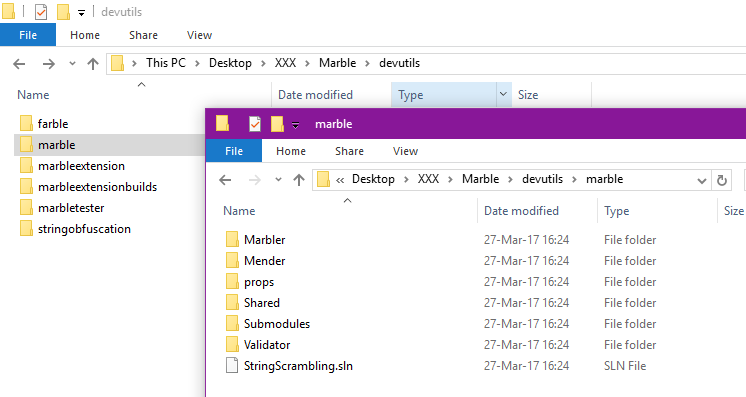The image size is (746, 397).
Task: Select the stringobfuscation folder icon
Action: pyautogui.click(x=26, y=228)
